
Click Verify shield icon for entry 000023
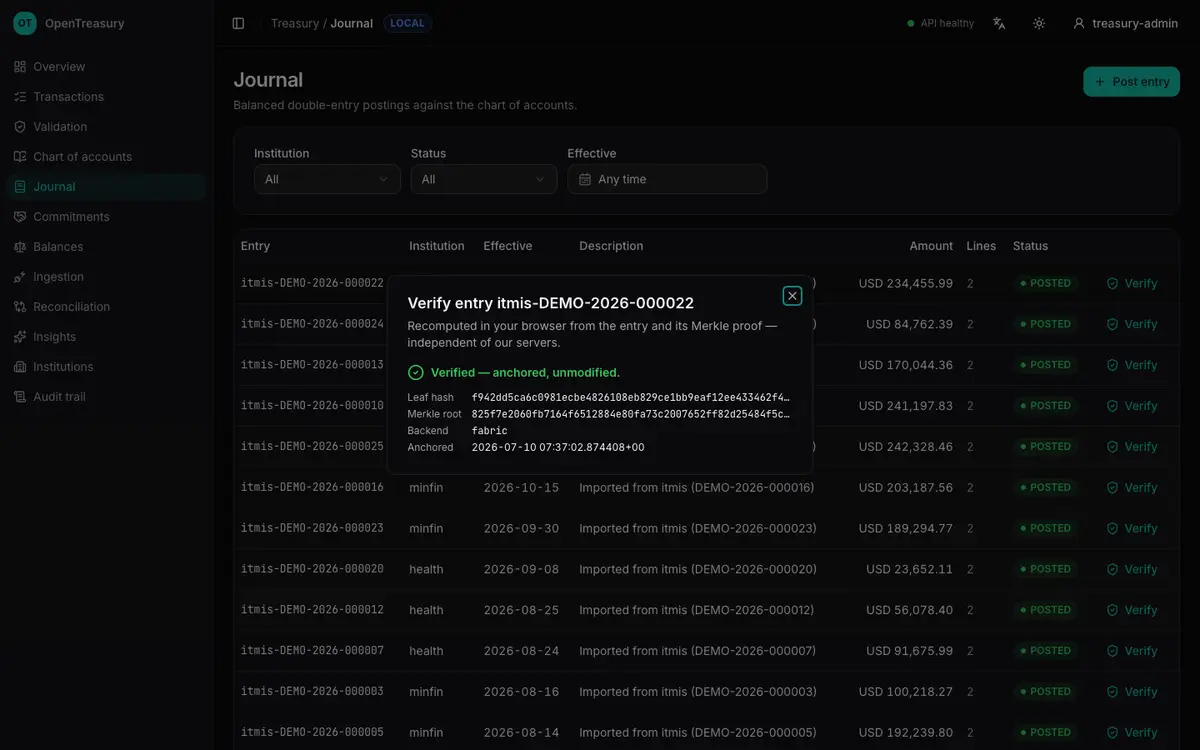1112,528
